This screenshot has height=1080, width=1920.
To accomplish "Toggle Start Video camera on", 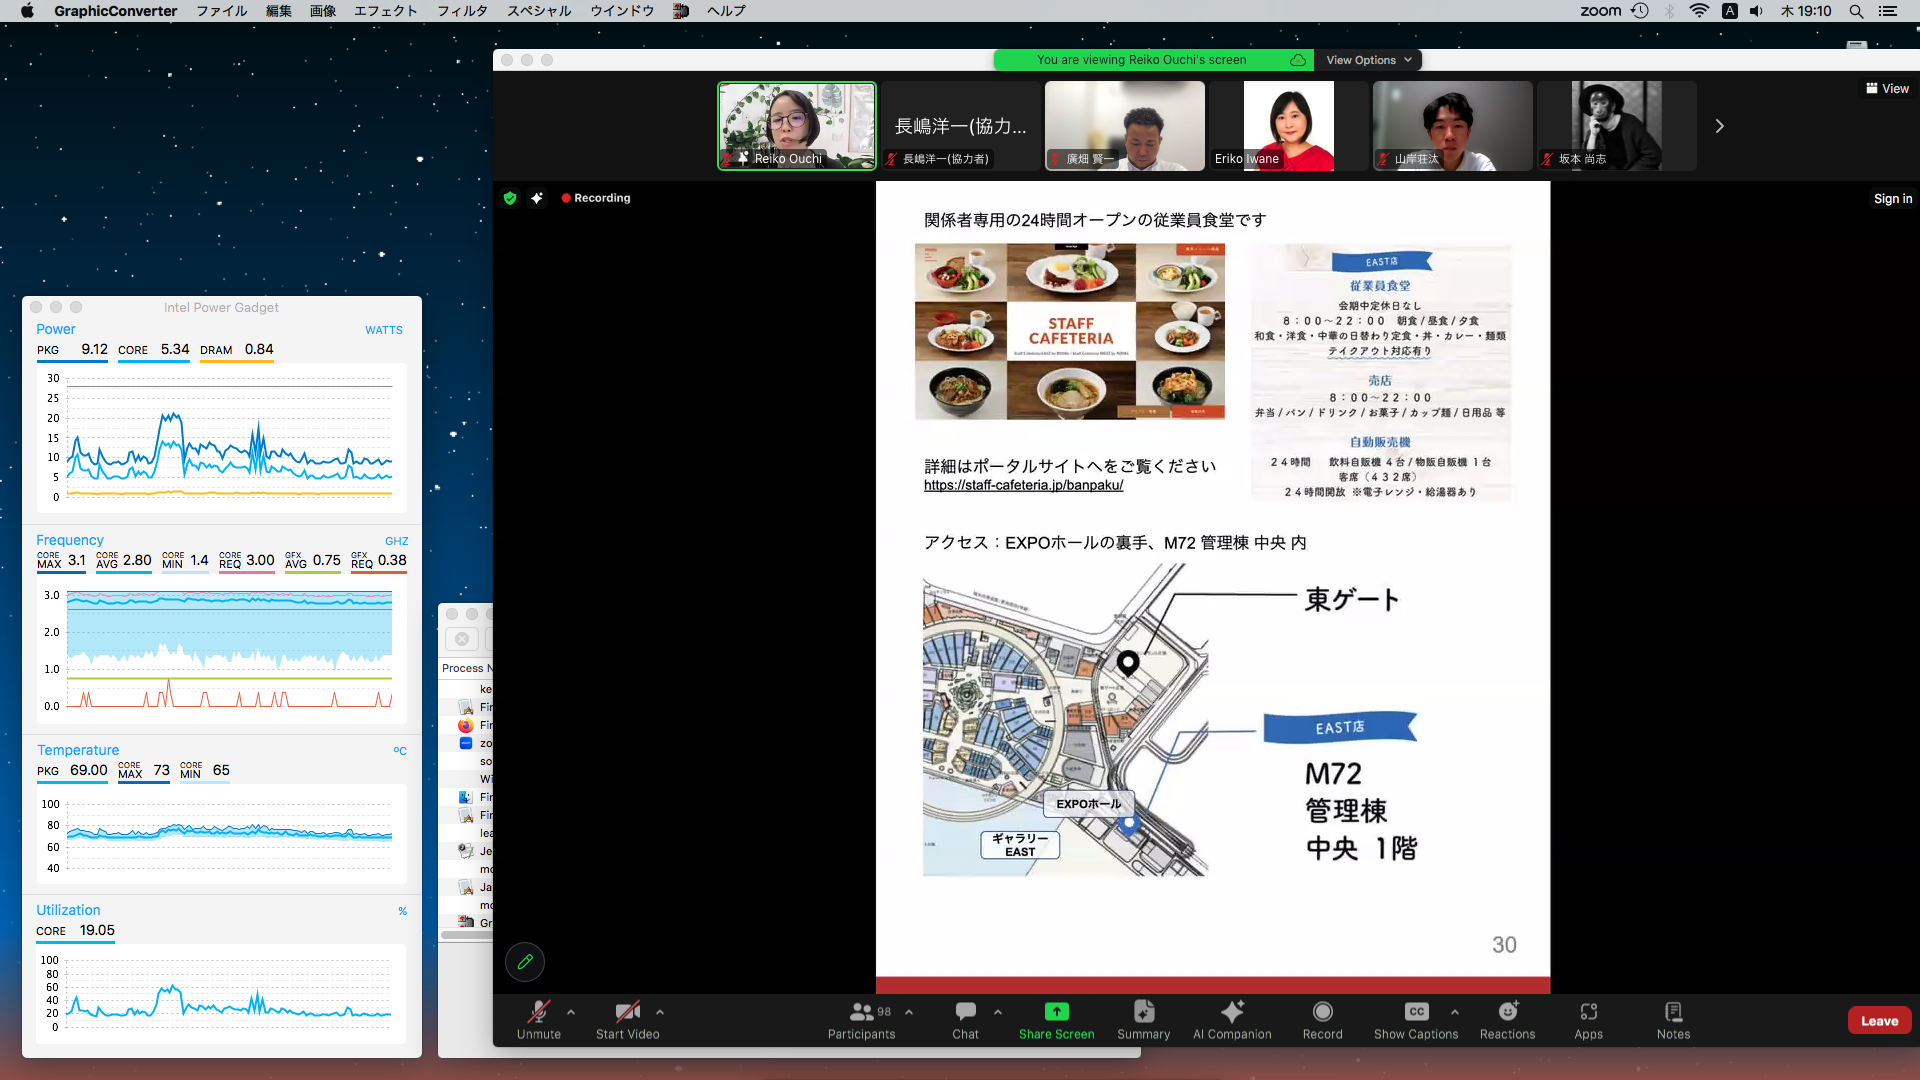I will click(627, 1012).
